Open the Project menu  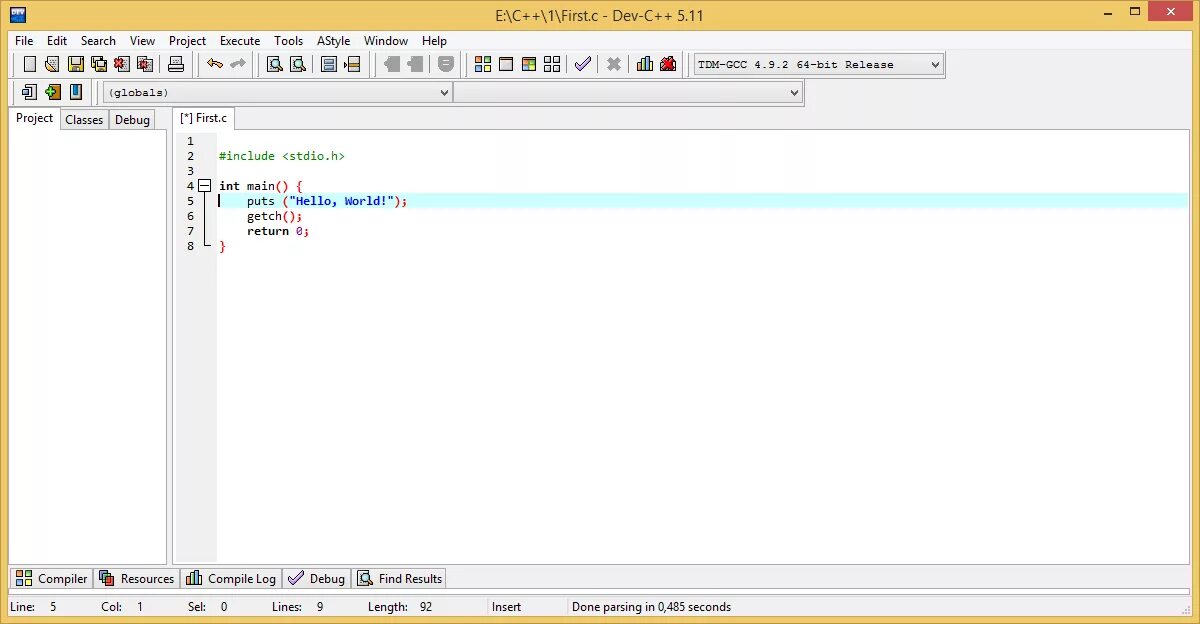(x=187, y=41)
